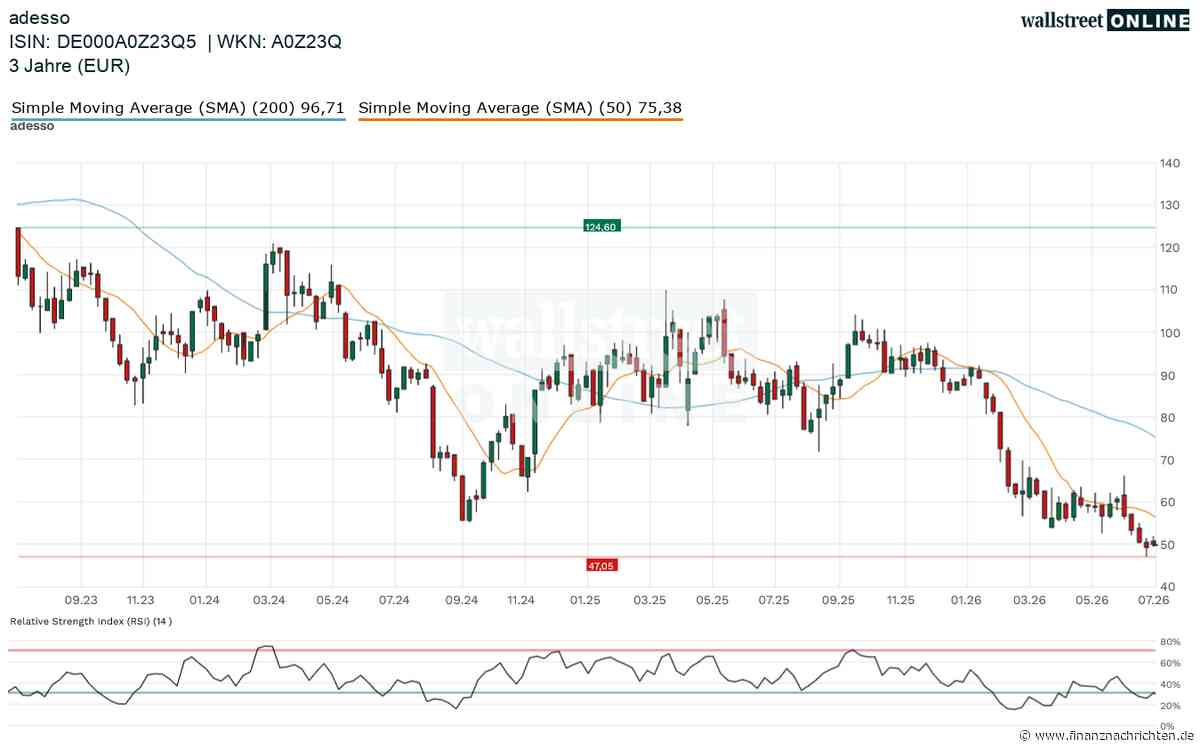Click the price axis value 50
Screen dimensions: 1200x750
[1168, 545]
